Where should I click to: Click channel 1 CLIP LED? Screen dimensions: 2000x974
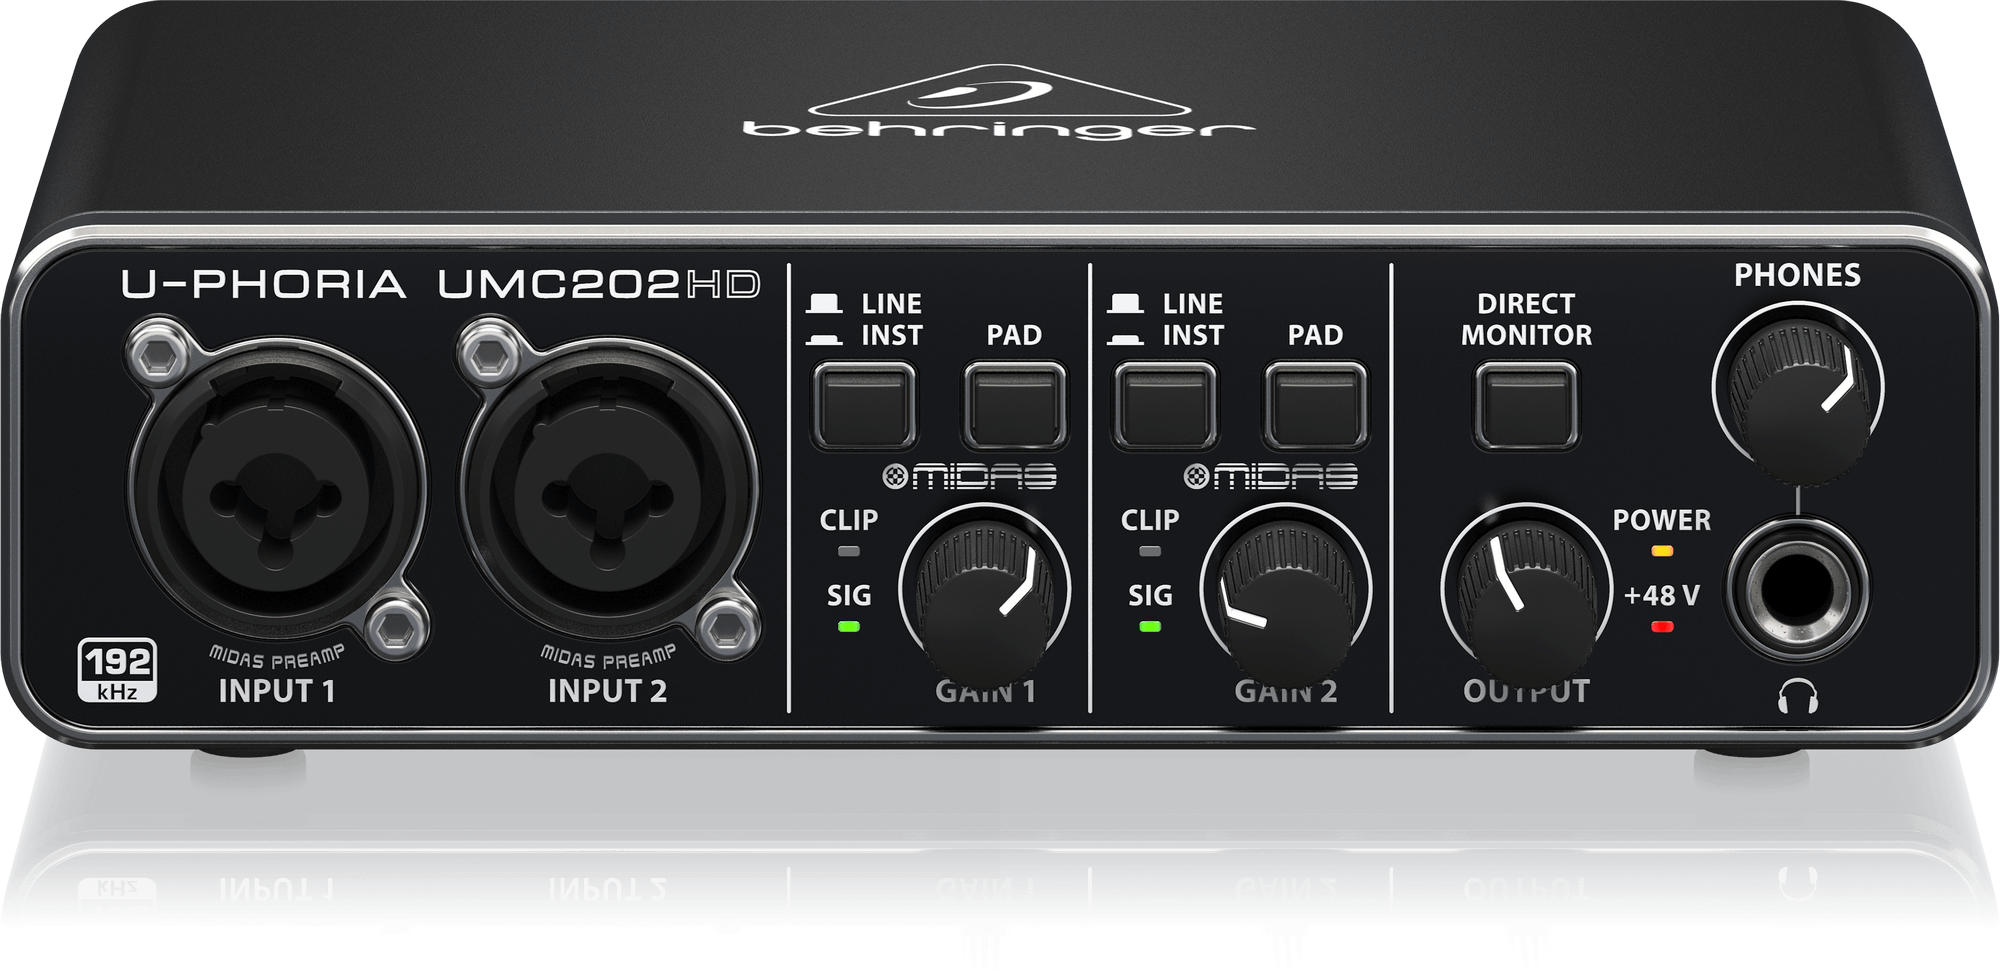[848, 551]
